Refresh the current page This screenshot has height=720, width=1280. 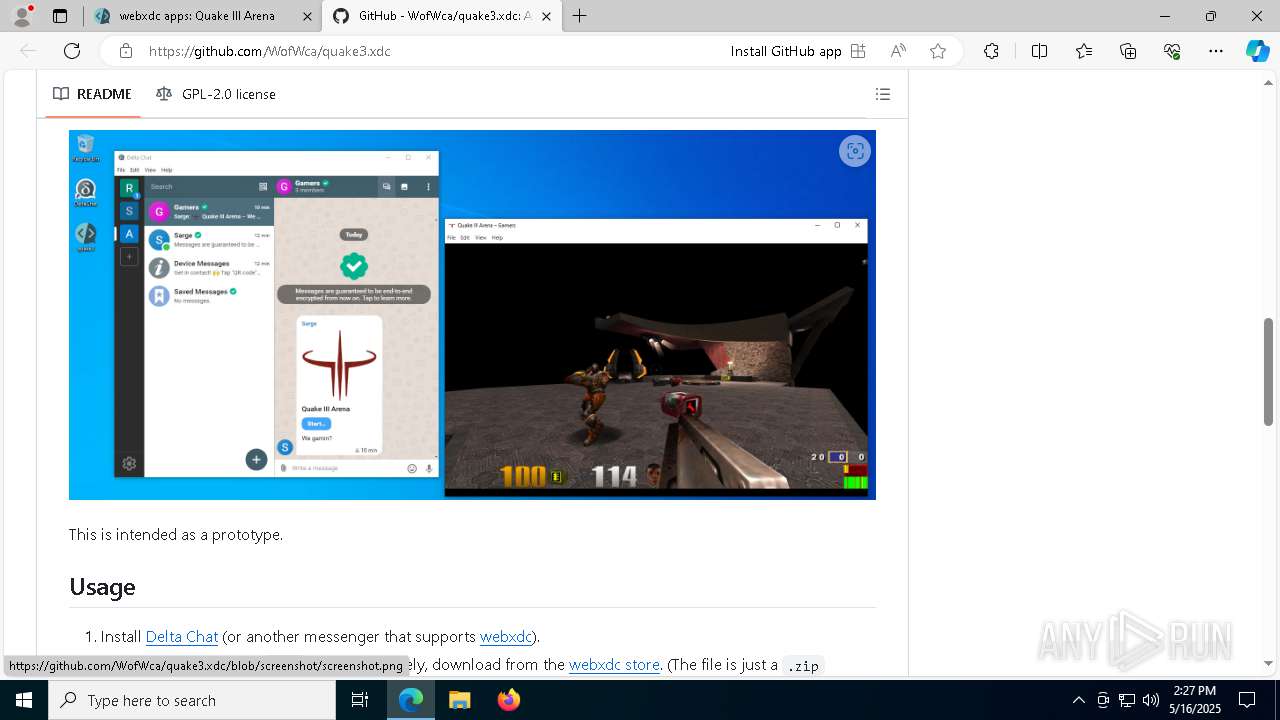(72, 51)
